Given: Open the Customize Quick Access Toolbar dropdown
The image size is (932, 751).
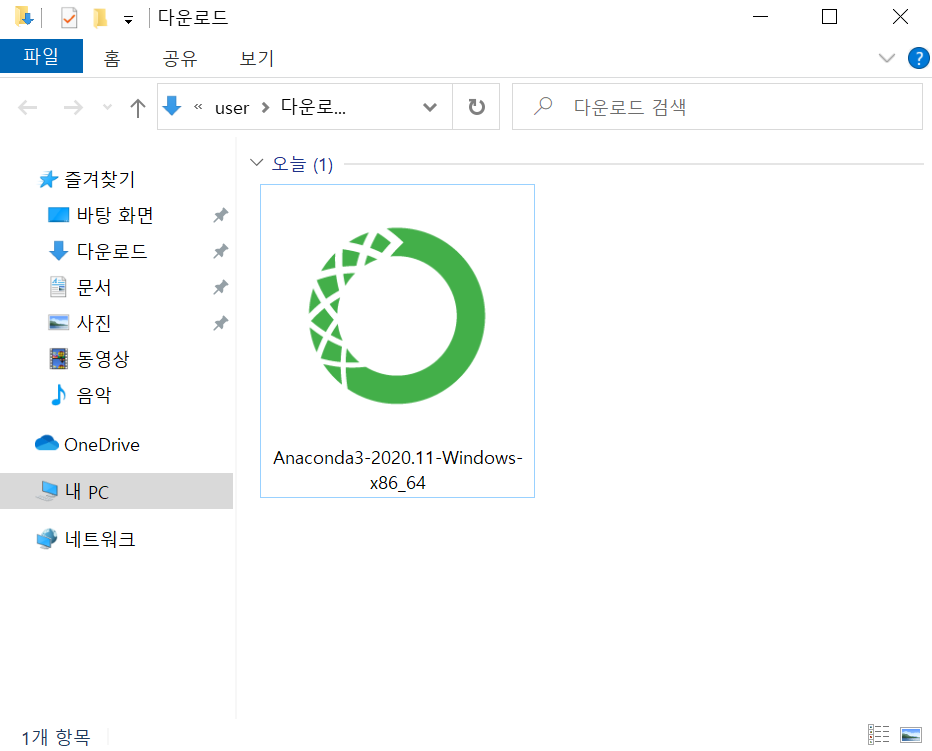Looking at the screenshot, I should click(128, 20).
